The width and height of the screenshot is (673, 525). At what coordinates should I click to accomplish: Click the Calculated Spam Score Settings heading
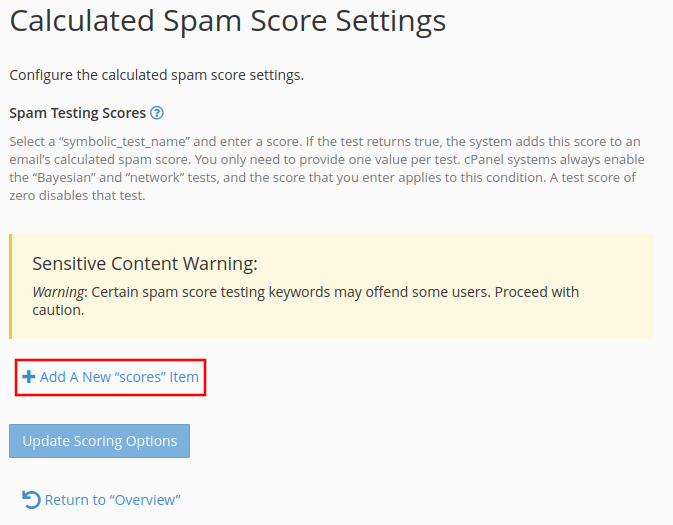click(x=228, y=21)
